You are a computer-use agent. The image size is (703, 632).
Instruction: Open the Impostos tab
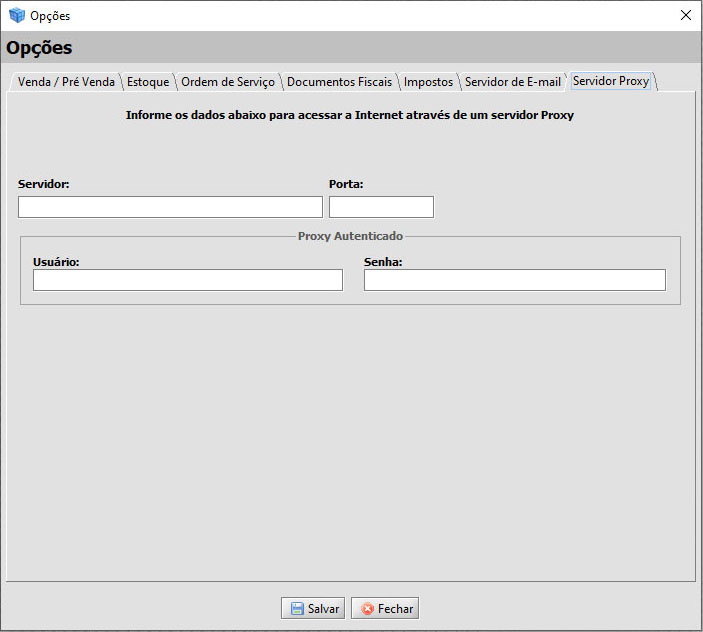pyautogui.click(x=428, y=82)
